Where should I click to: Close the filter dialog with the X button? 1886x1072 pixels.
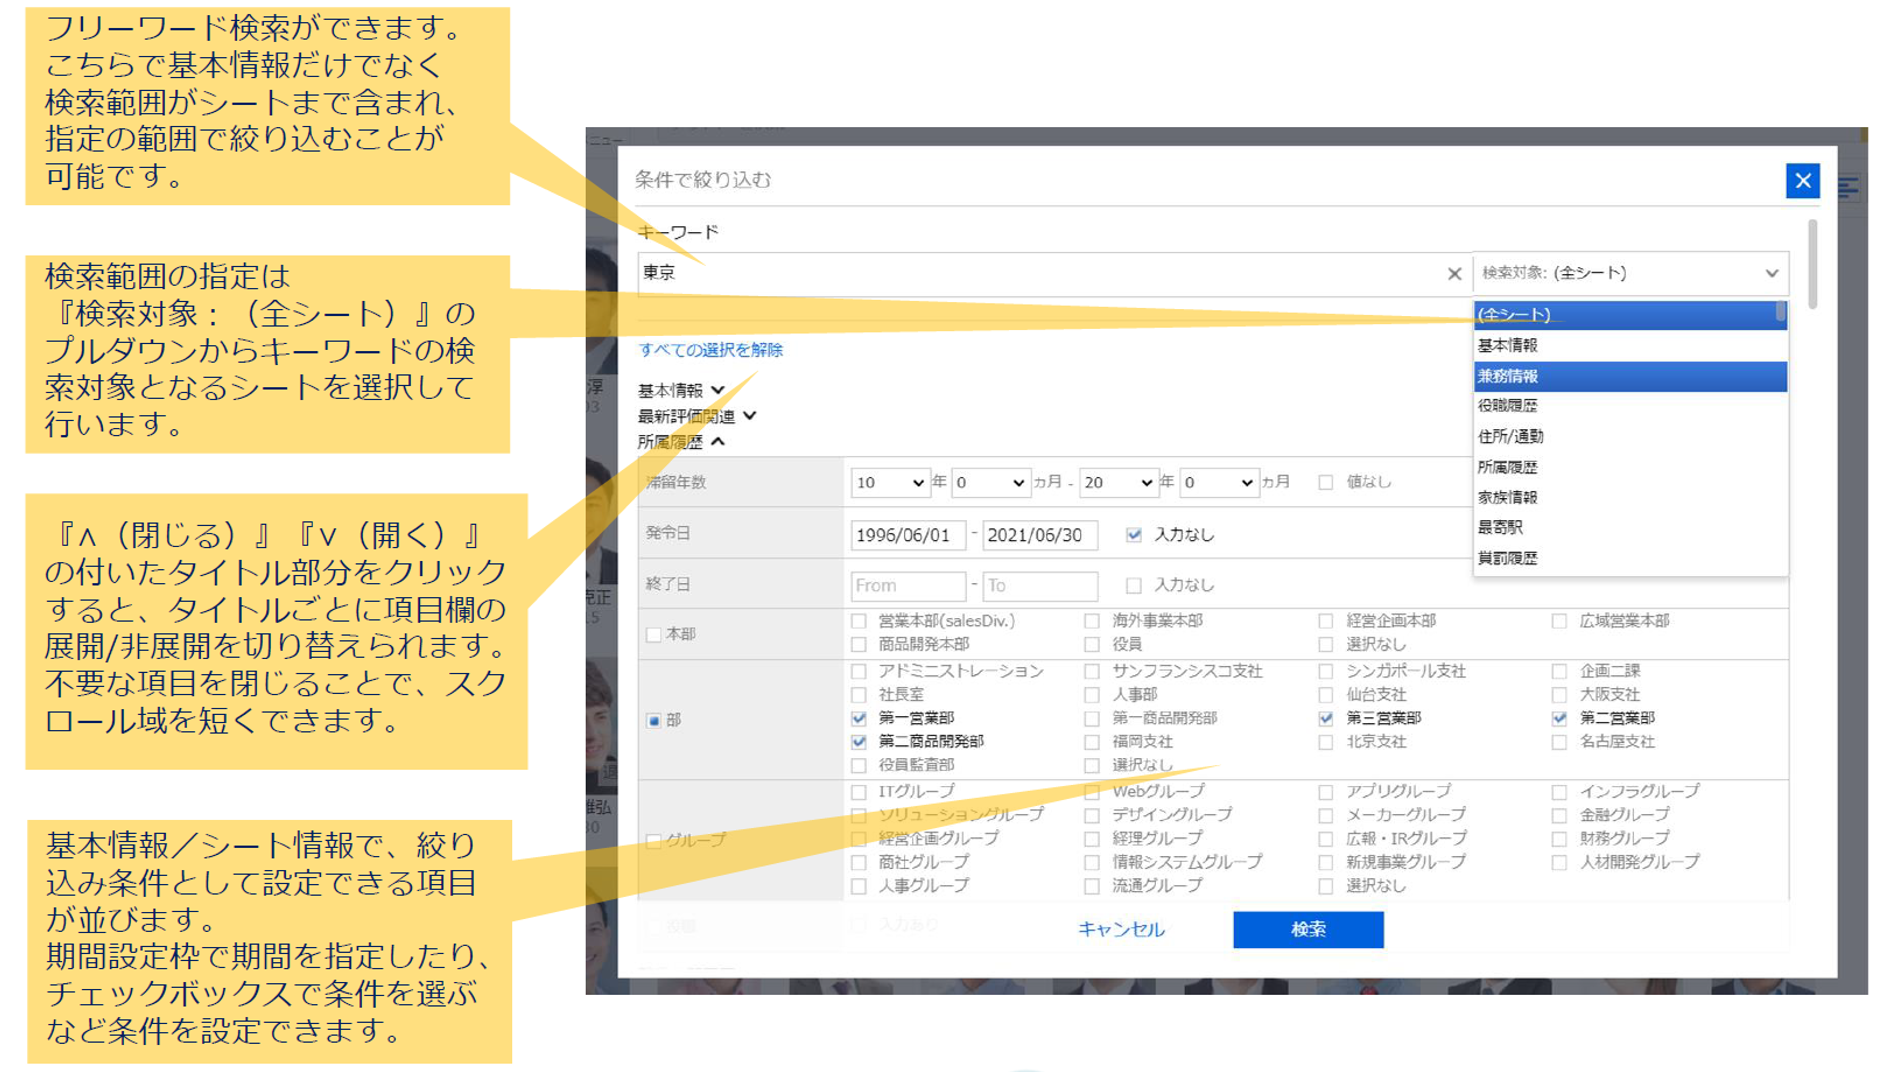point(1802,181)
